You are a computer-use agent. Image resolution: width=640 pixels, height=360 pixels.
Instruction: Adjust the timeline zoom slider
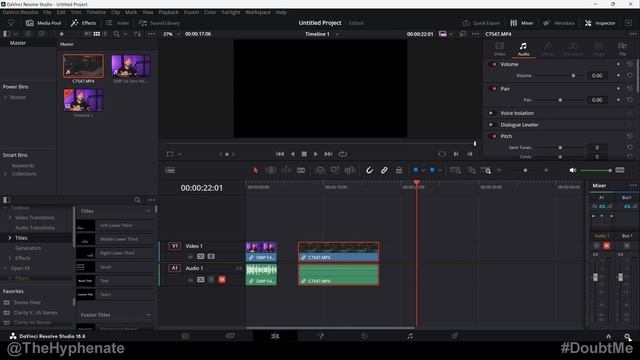(525, 170)
